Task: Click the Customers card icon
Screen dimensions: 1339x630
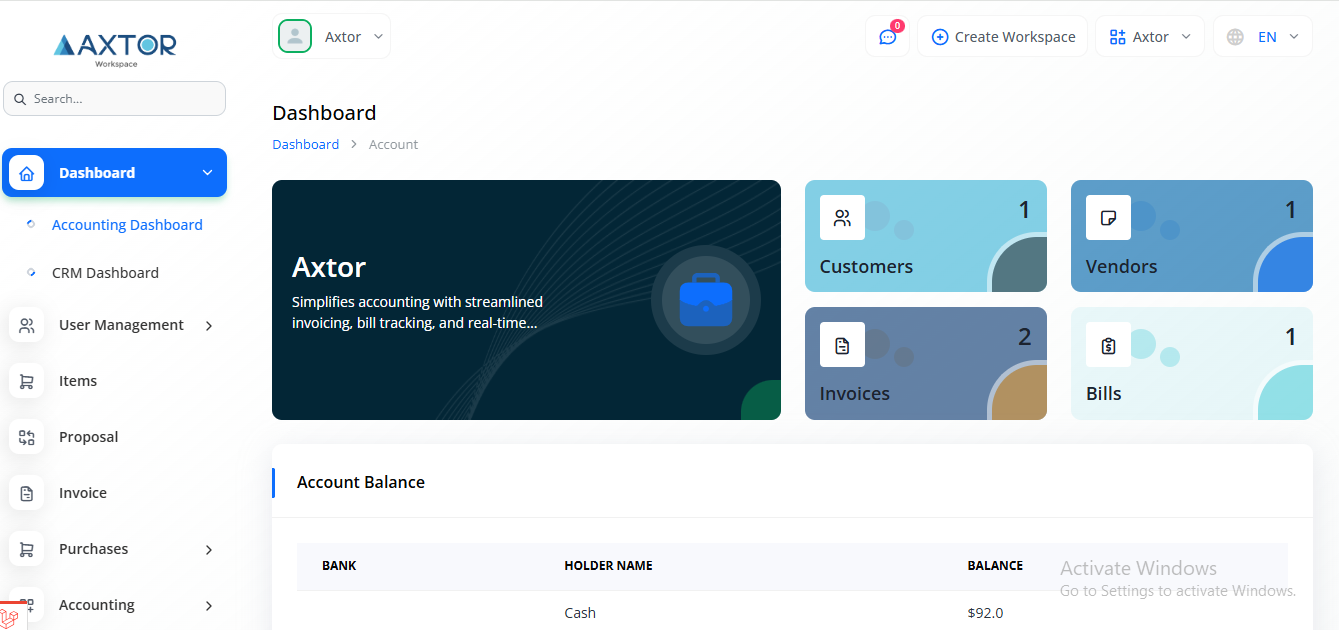Action: (x=842, y=218)
